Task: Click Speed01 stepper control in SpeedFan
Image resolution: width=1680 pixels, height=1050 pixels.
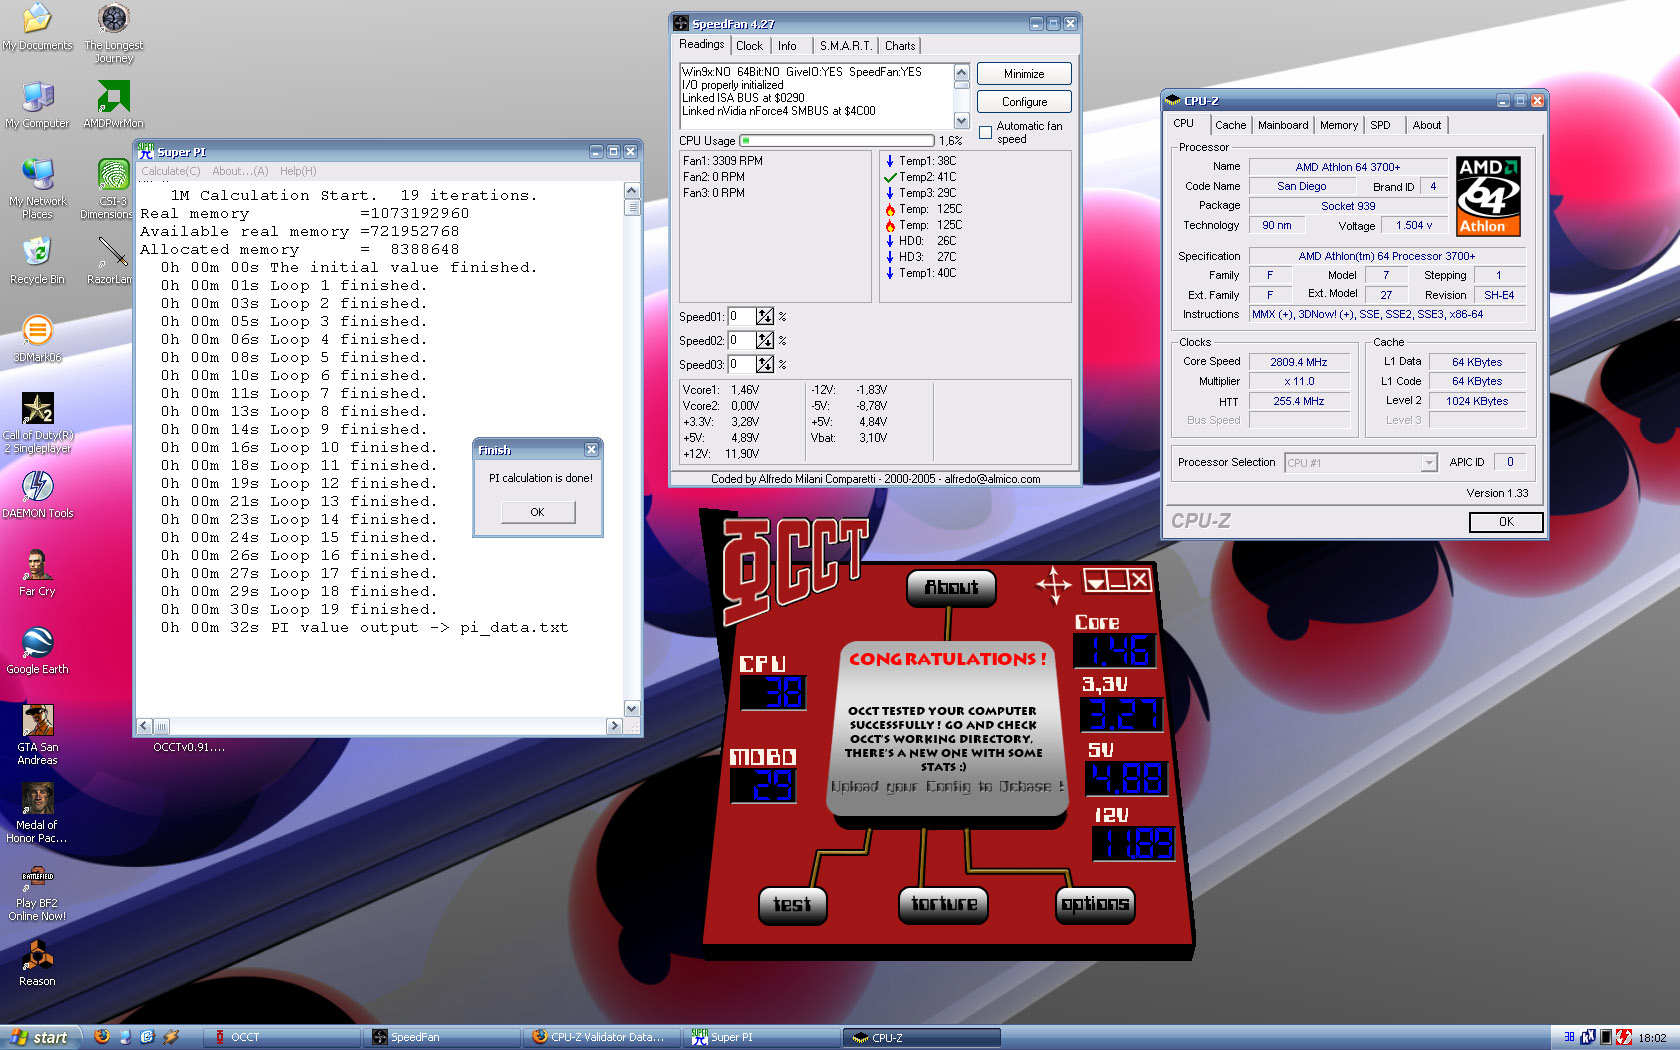Action: 765,316
